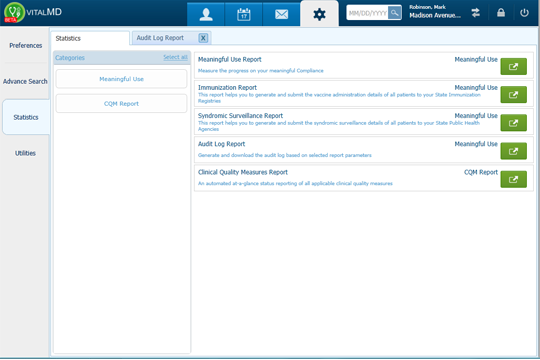Open Utilities in the left sidebar
540x360 pixels.
coord(25,153)
